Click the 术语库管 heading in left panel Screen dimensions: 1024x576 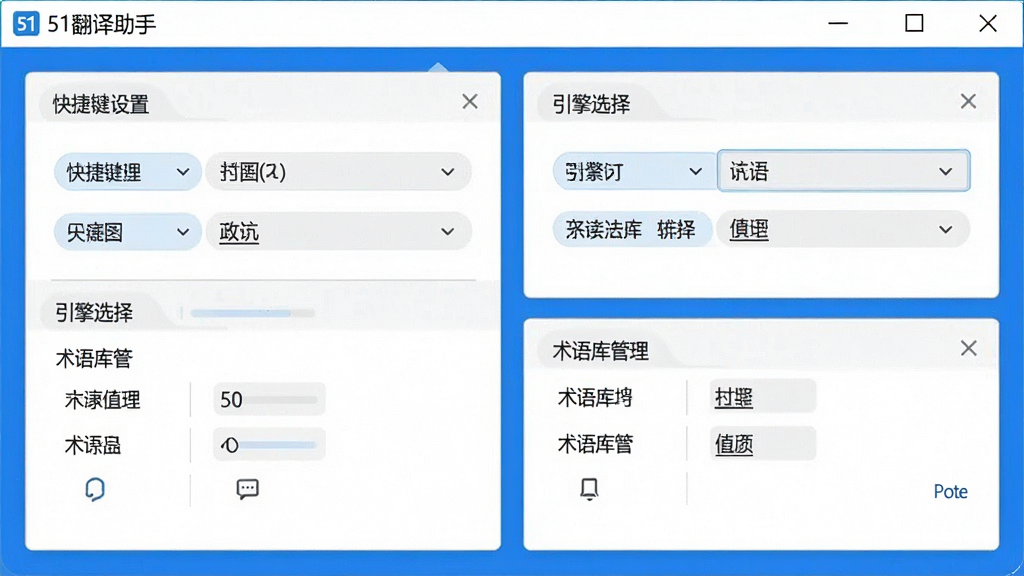click(94, 359)
